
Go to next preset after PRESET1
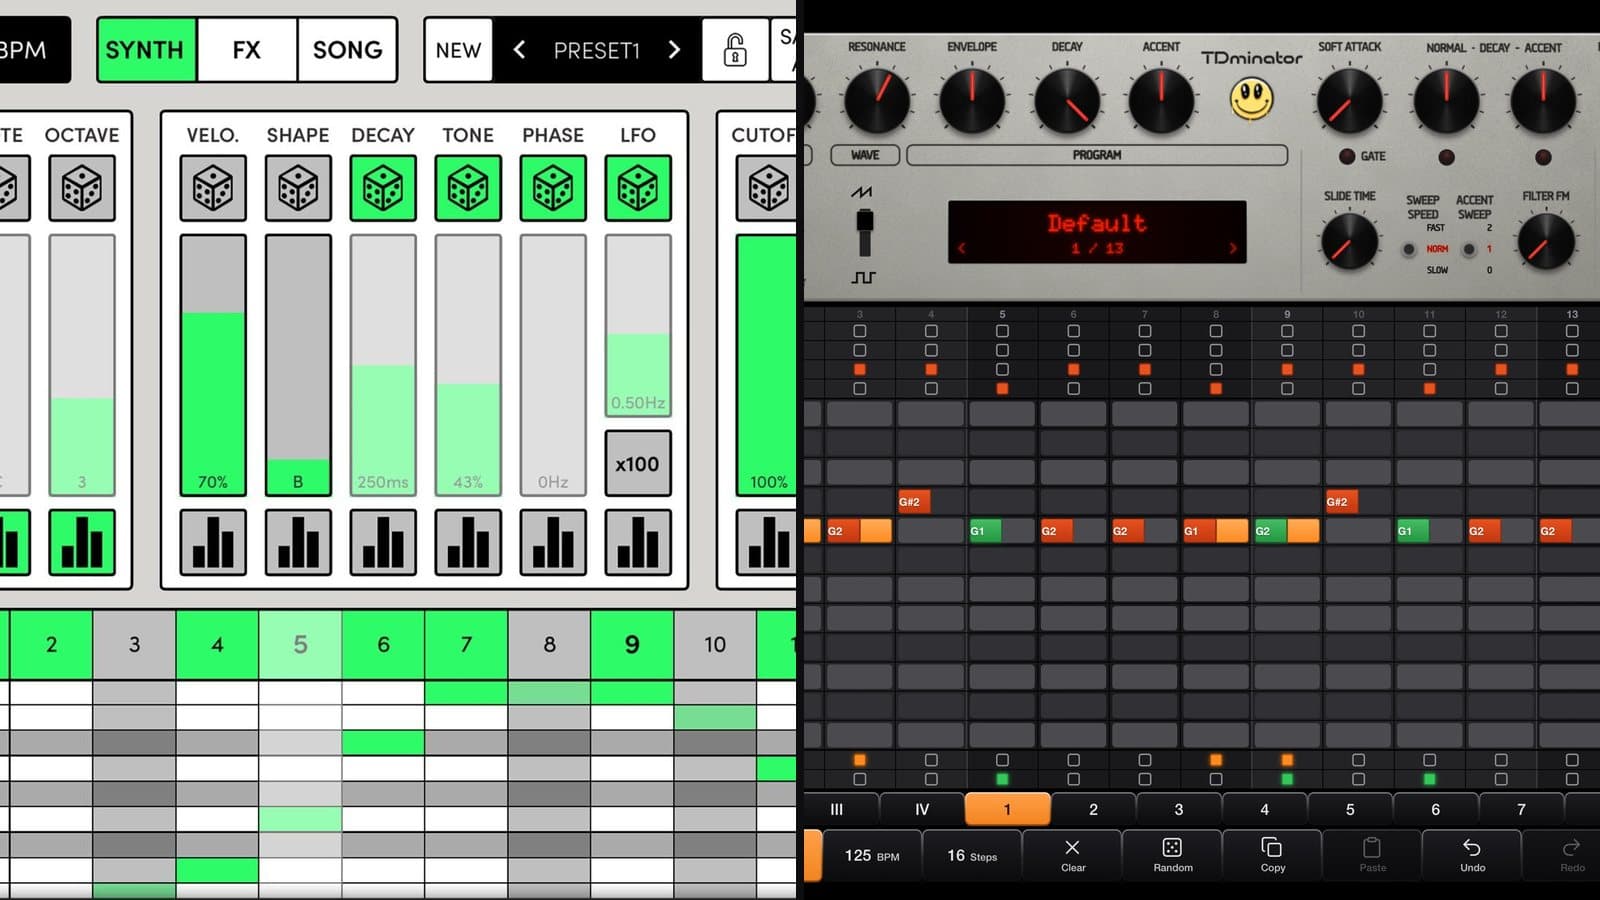pyautogui.click(x=674, y=49)
